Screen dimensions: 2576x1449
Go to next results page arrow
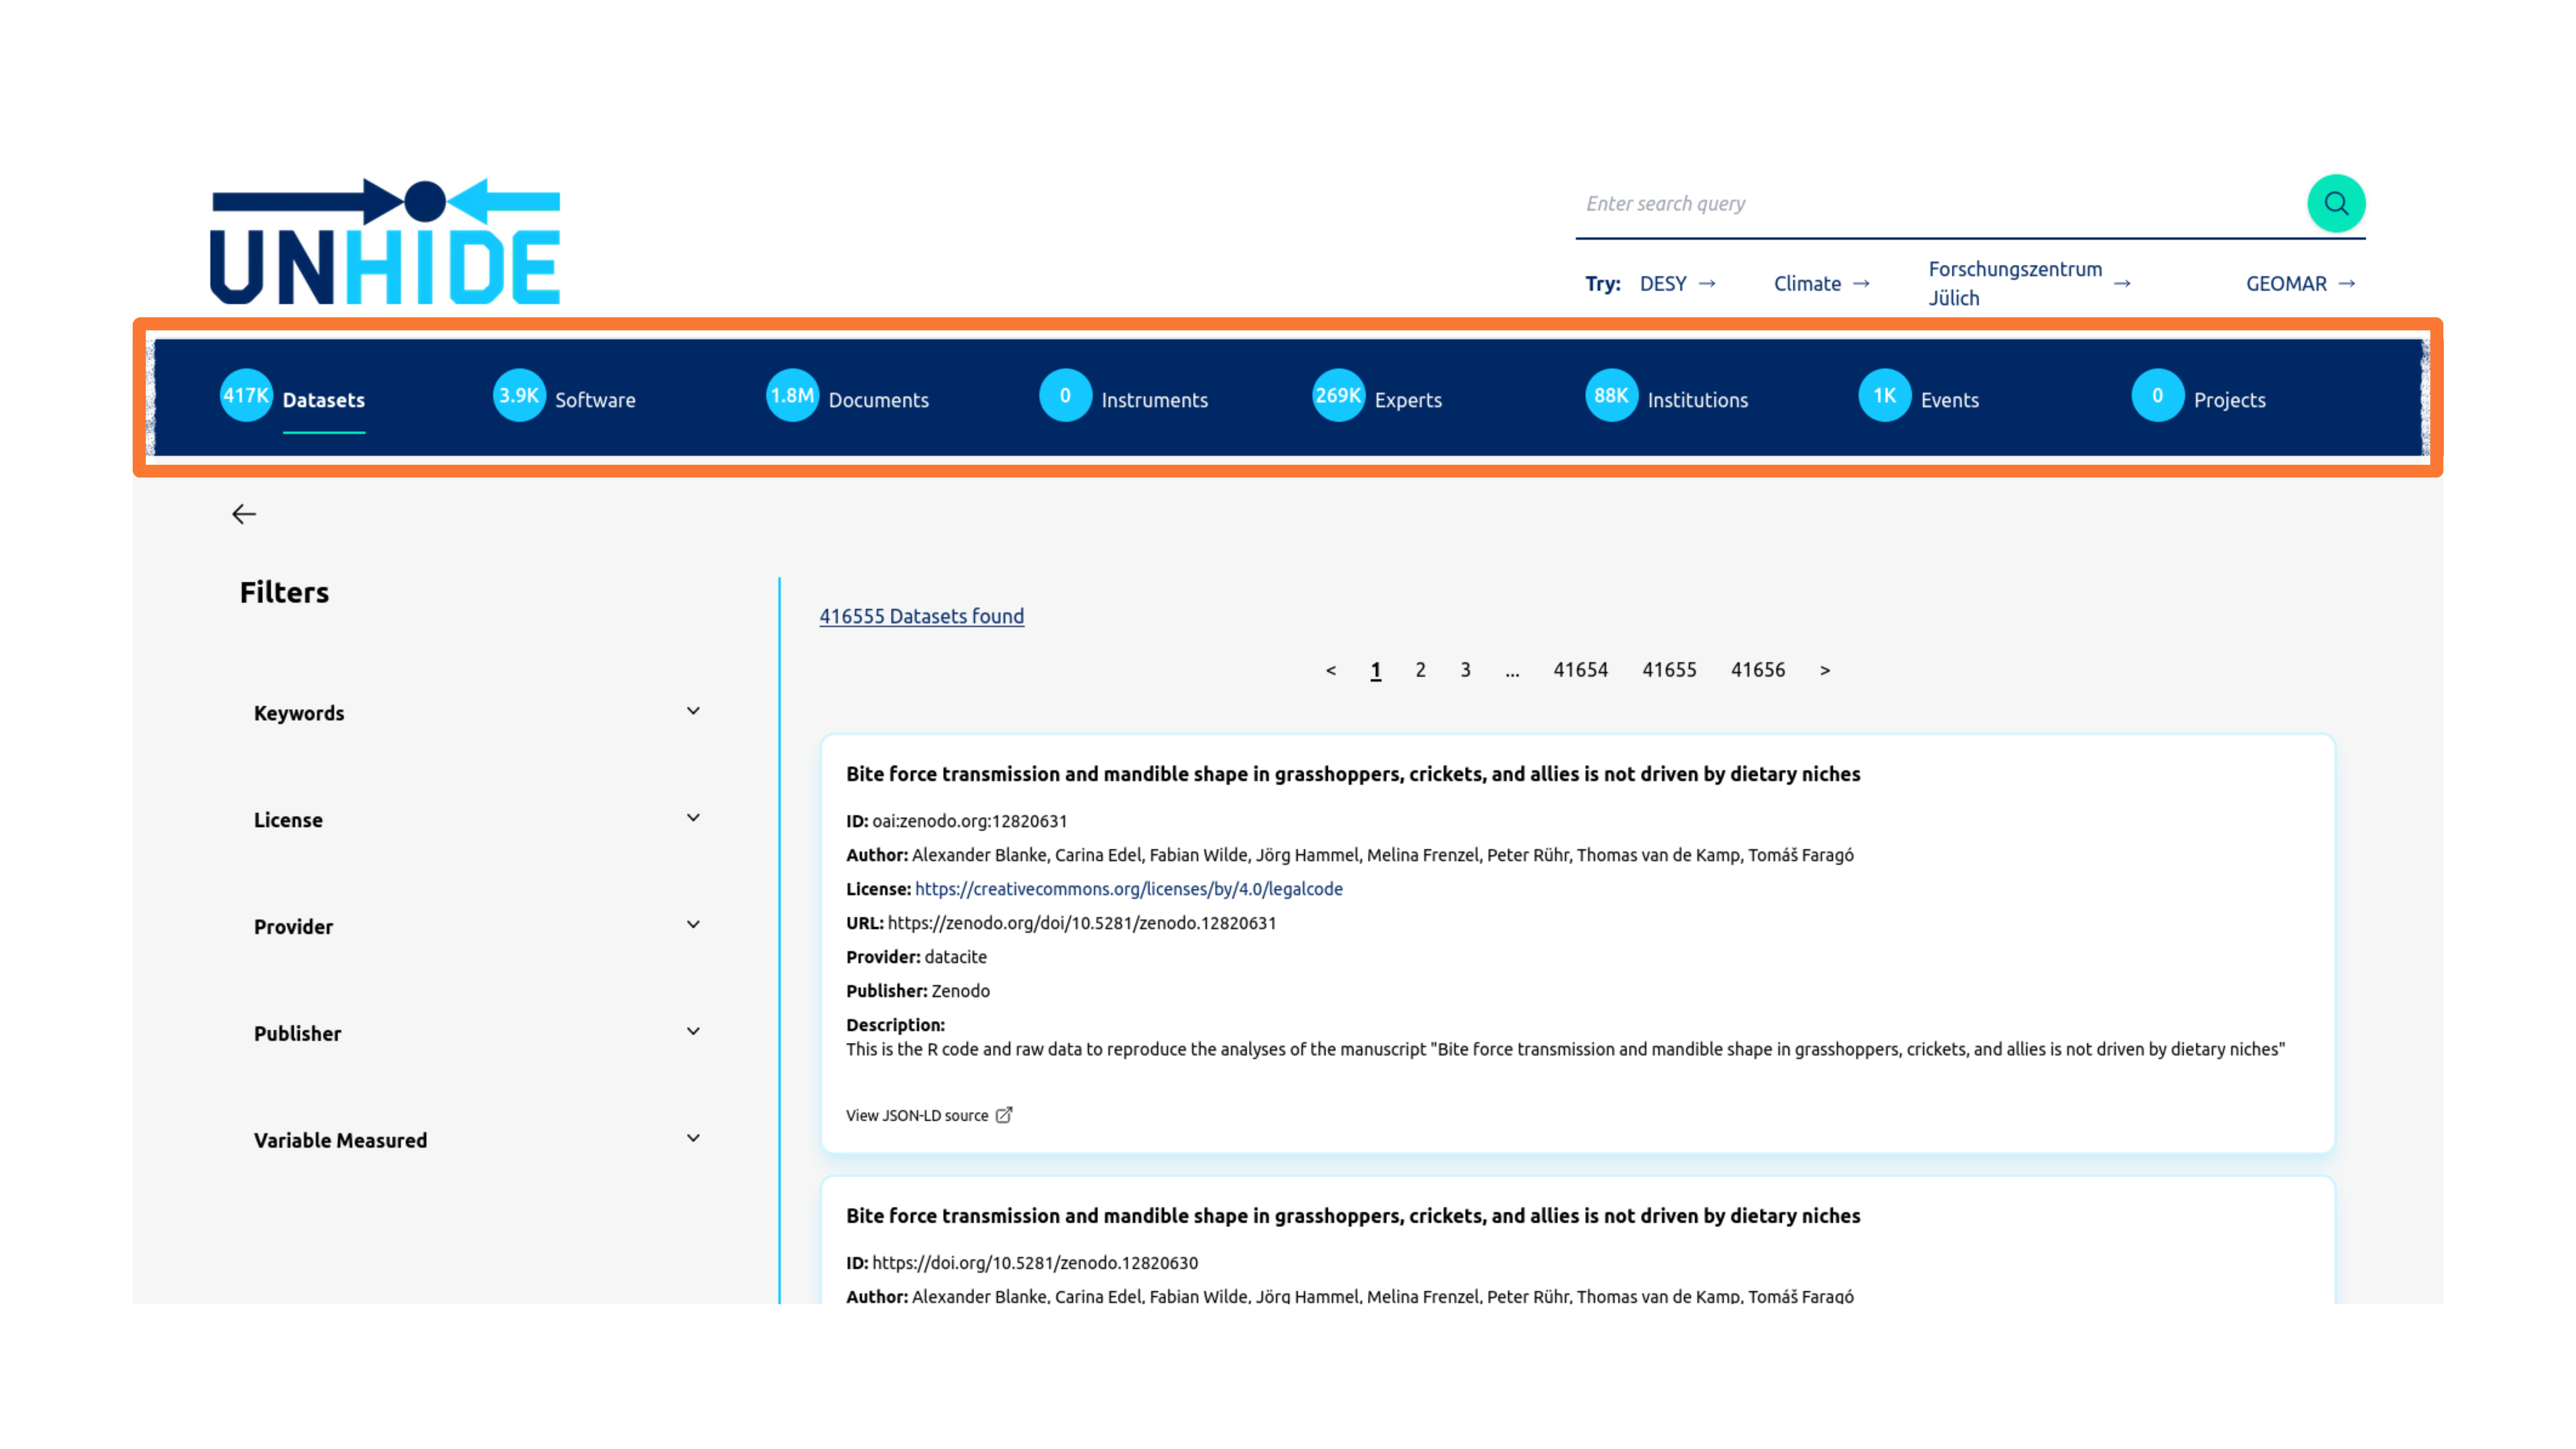1825,670
